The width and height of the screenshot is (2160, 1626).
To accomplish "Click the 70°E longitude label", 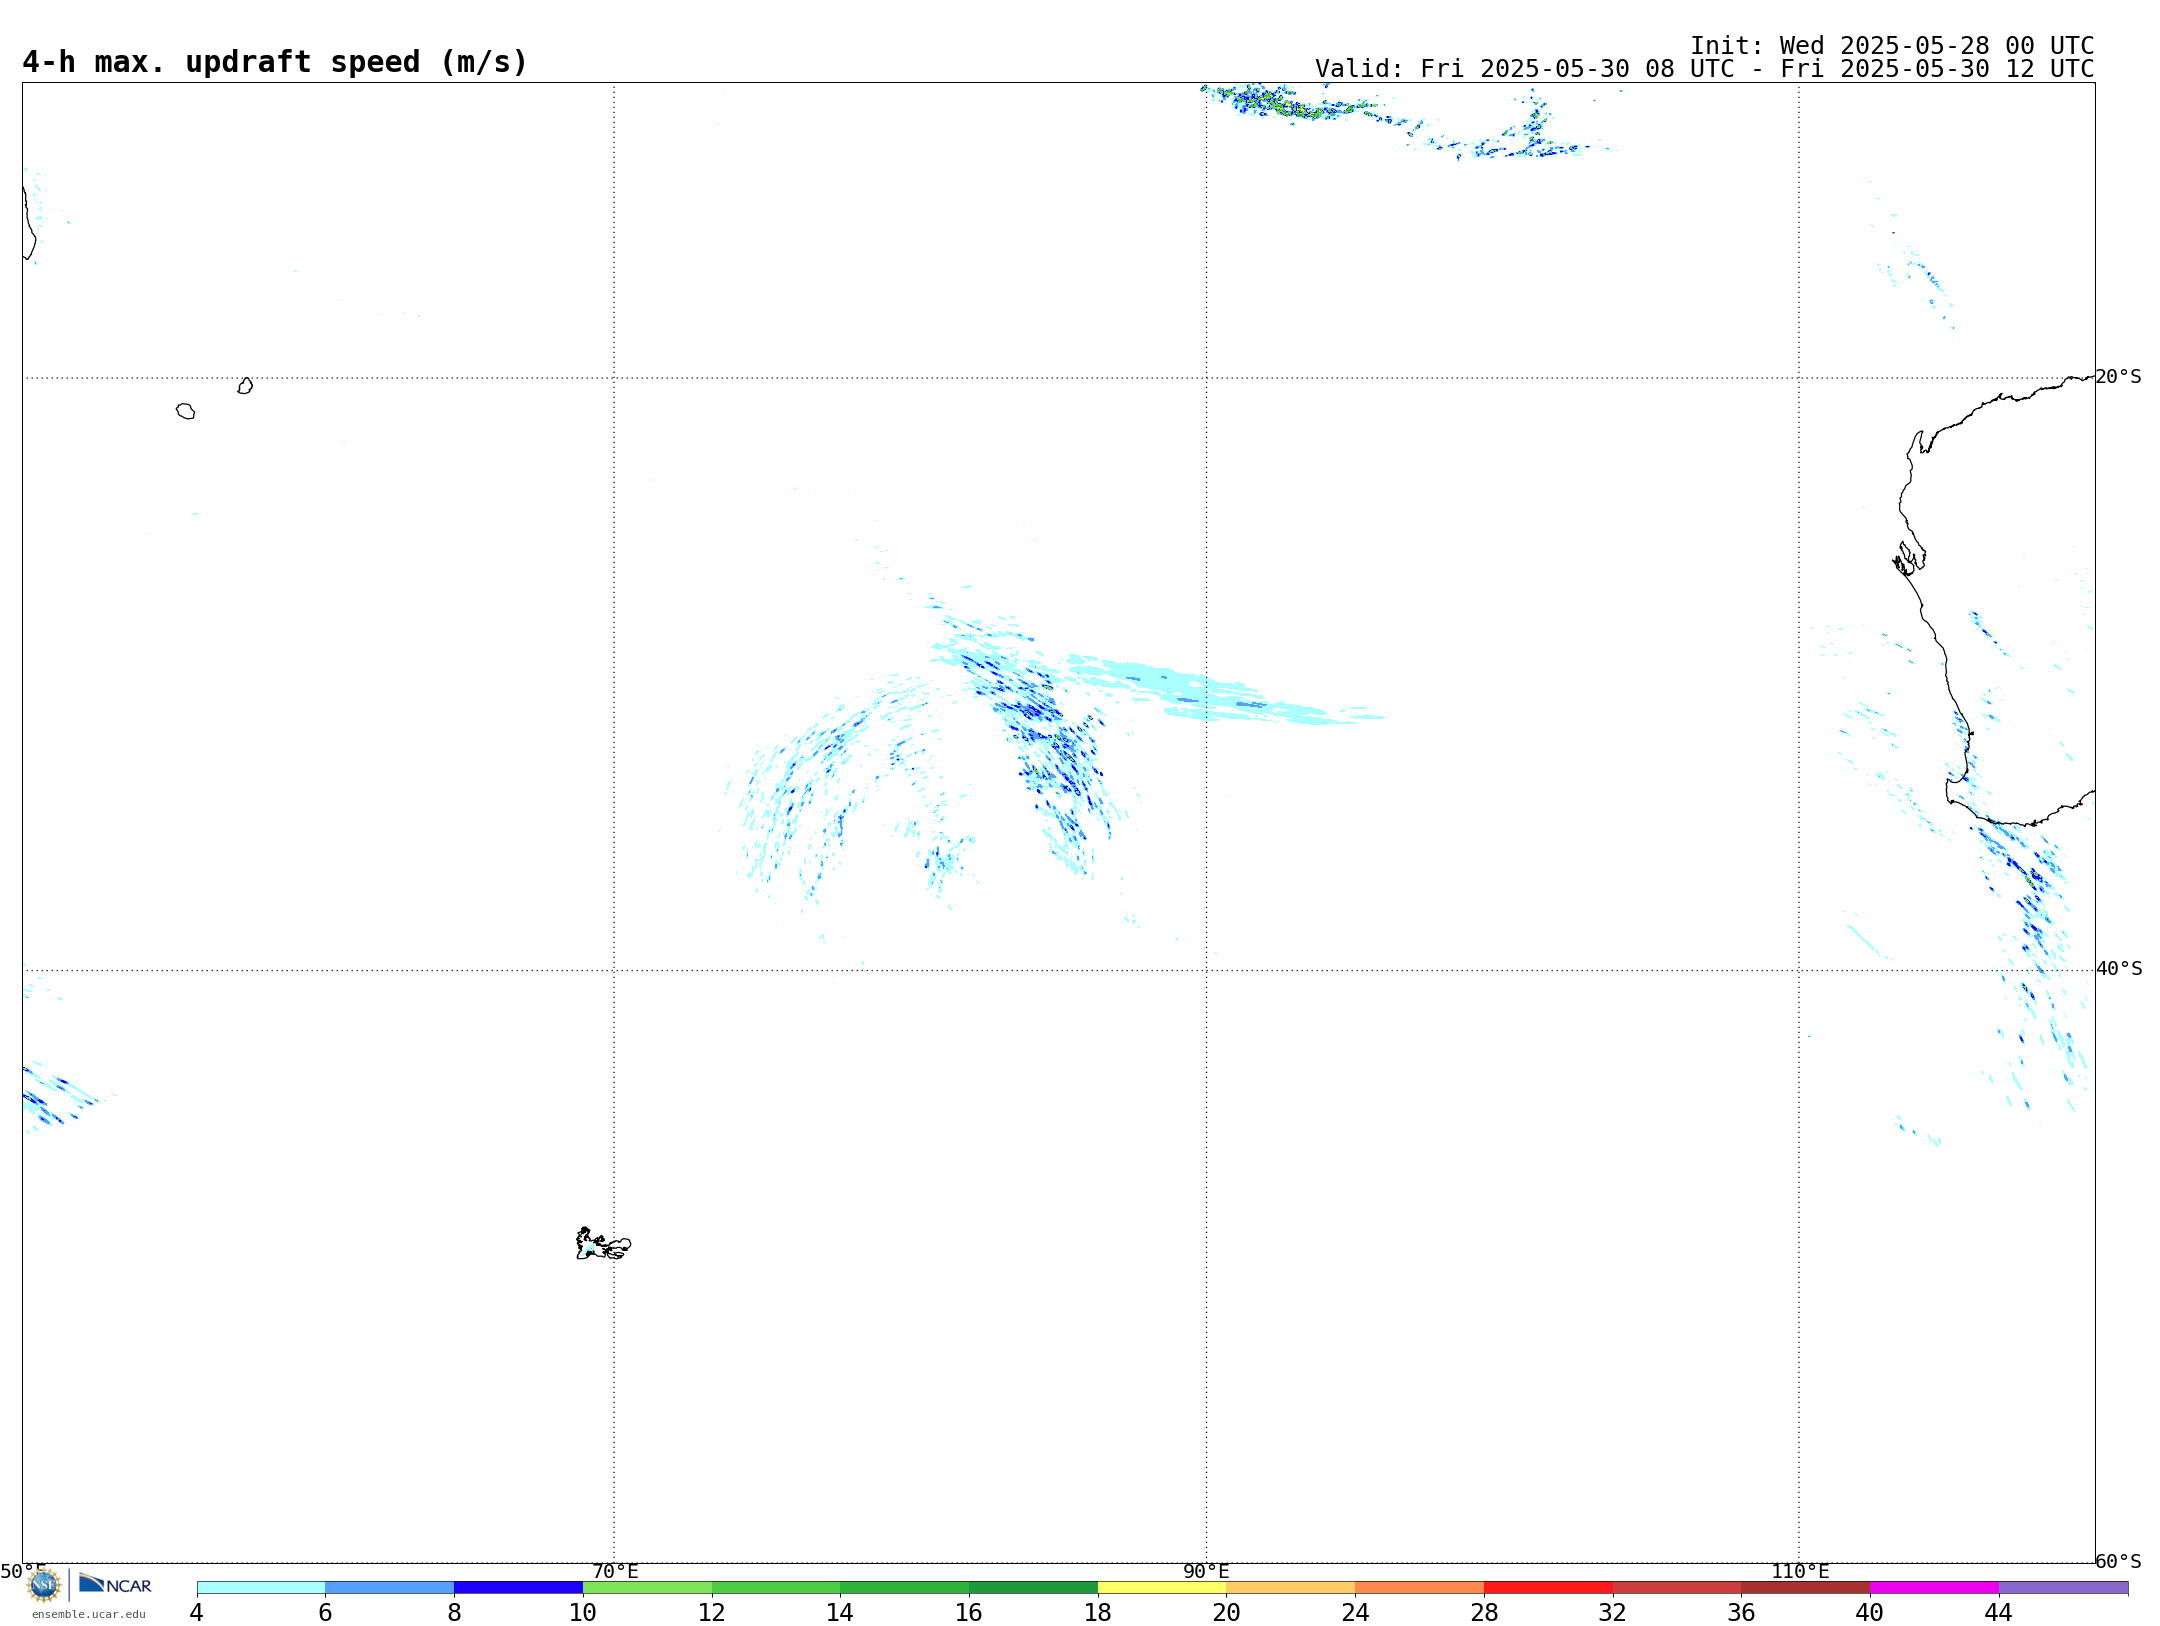I will 615,1572.
